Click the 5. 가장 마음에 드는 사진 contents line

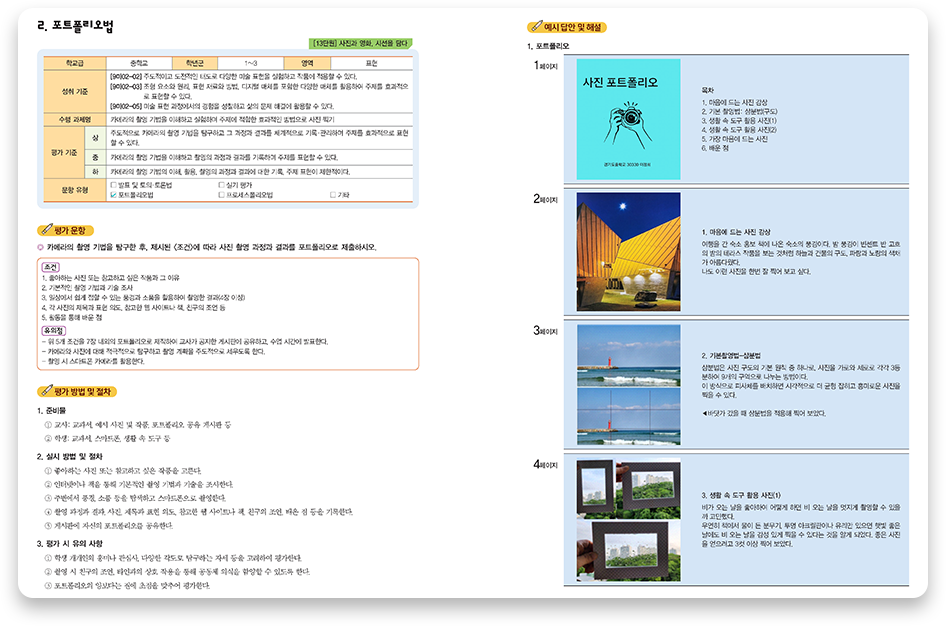(x=734, y=139)
